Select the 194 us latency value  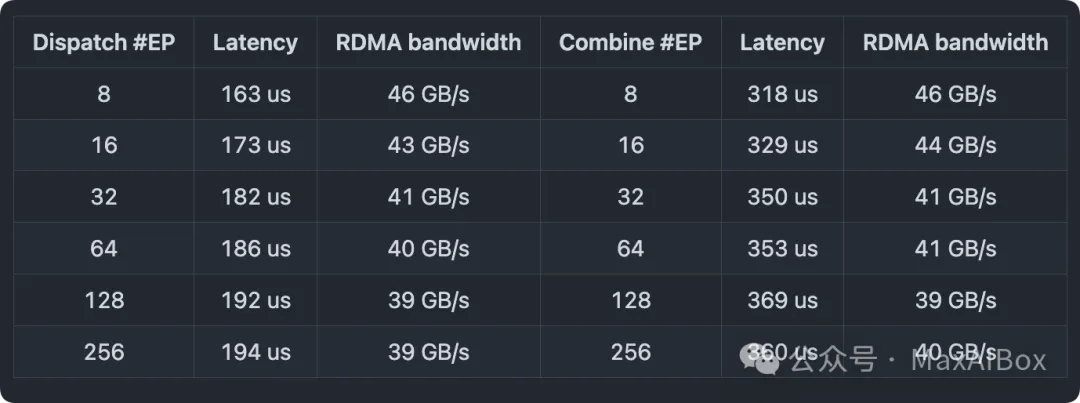click(x=255, y=352)
